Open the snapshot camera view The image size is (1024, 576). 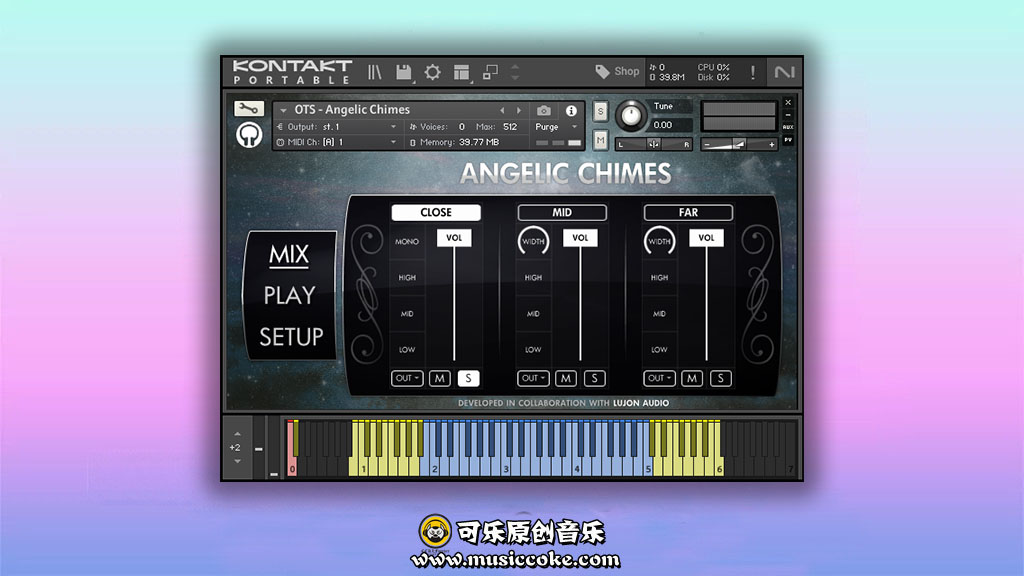tap(543, 110)
